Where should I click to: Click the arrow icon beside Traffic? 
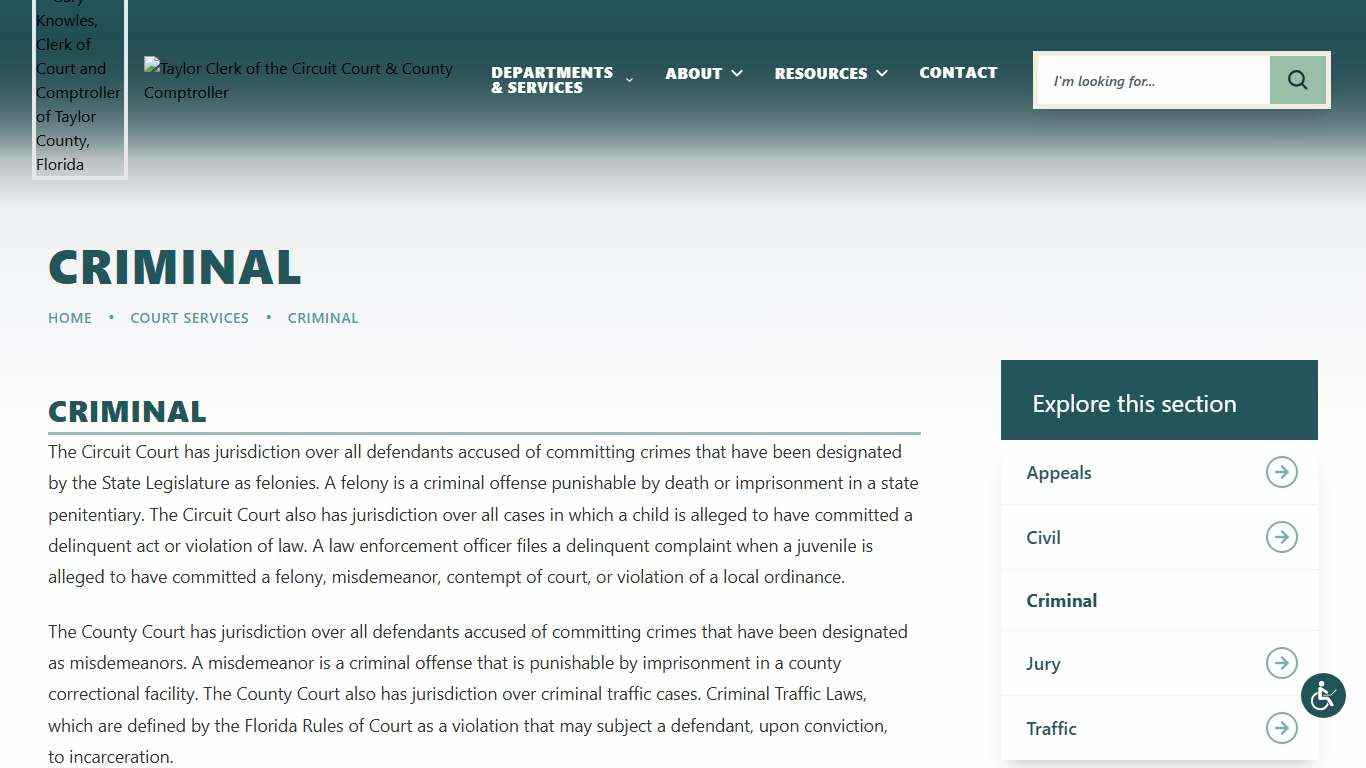click(1281, 728)
